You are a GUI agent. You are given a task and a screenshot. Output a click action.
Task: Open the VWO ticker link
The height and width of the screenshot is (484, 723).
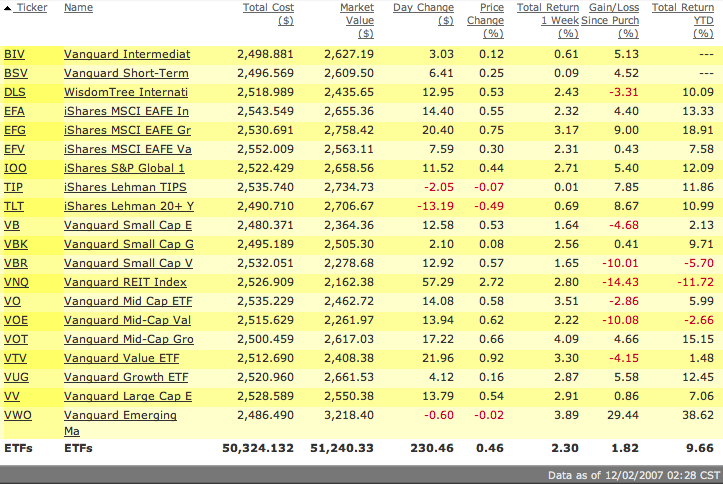click(x=18, y=415)
